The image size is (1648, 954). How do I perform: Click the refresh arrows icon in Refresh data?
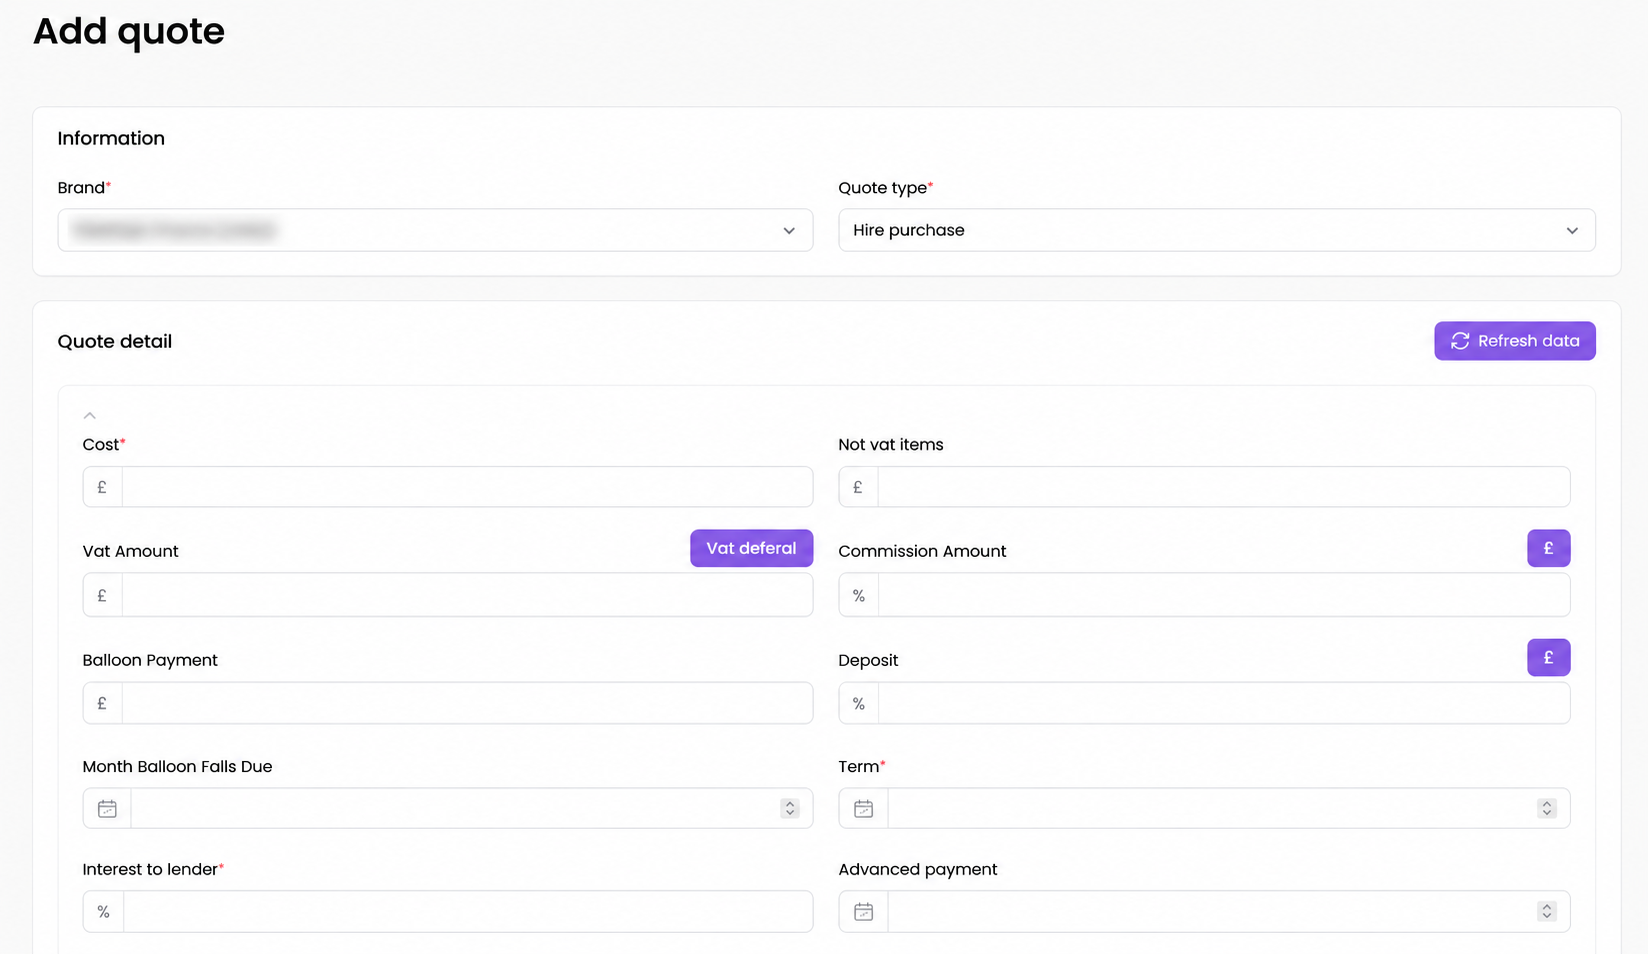click(1460, 341)
